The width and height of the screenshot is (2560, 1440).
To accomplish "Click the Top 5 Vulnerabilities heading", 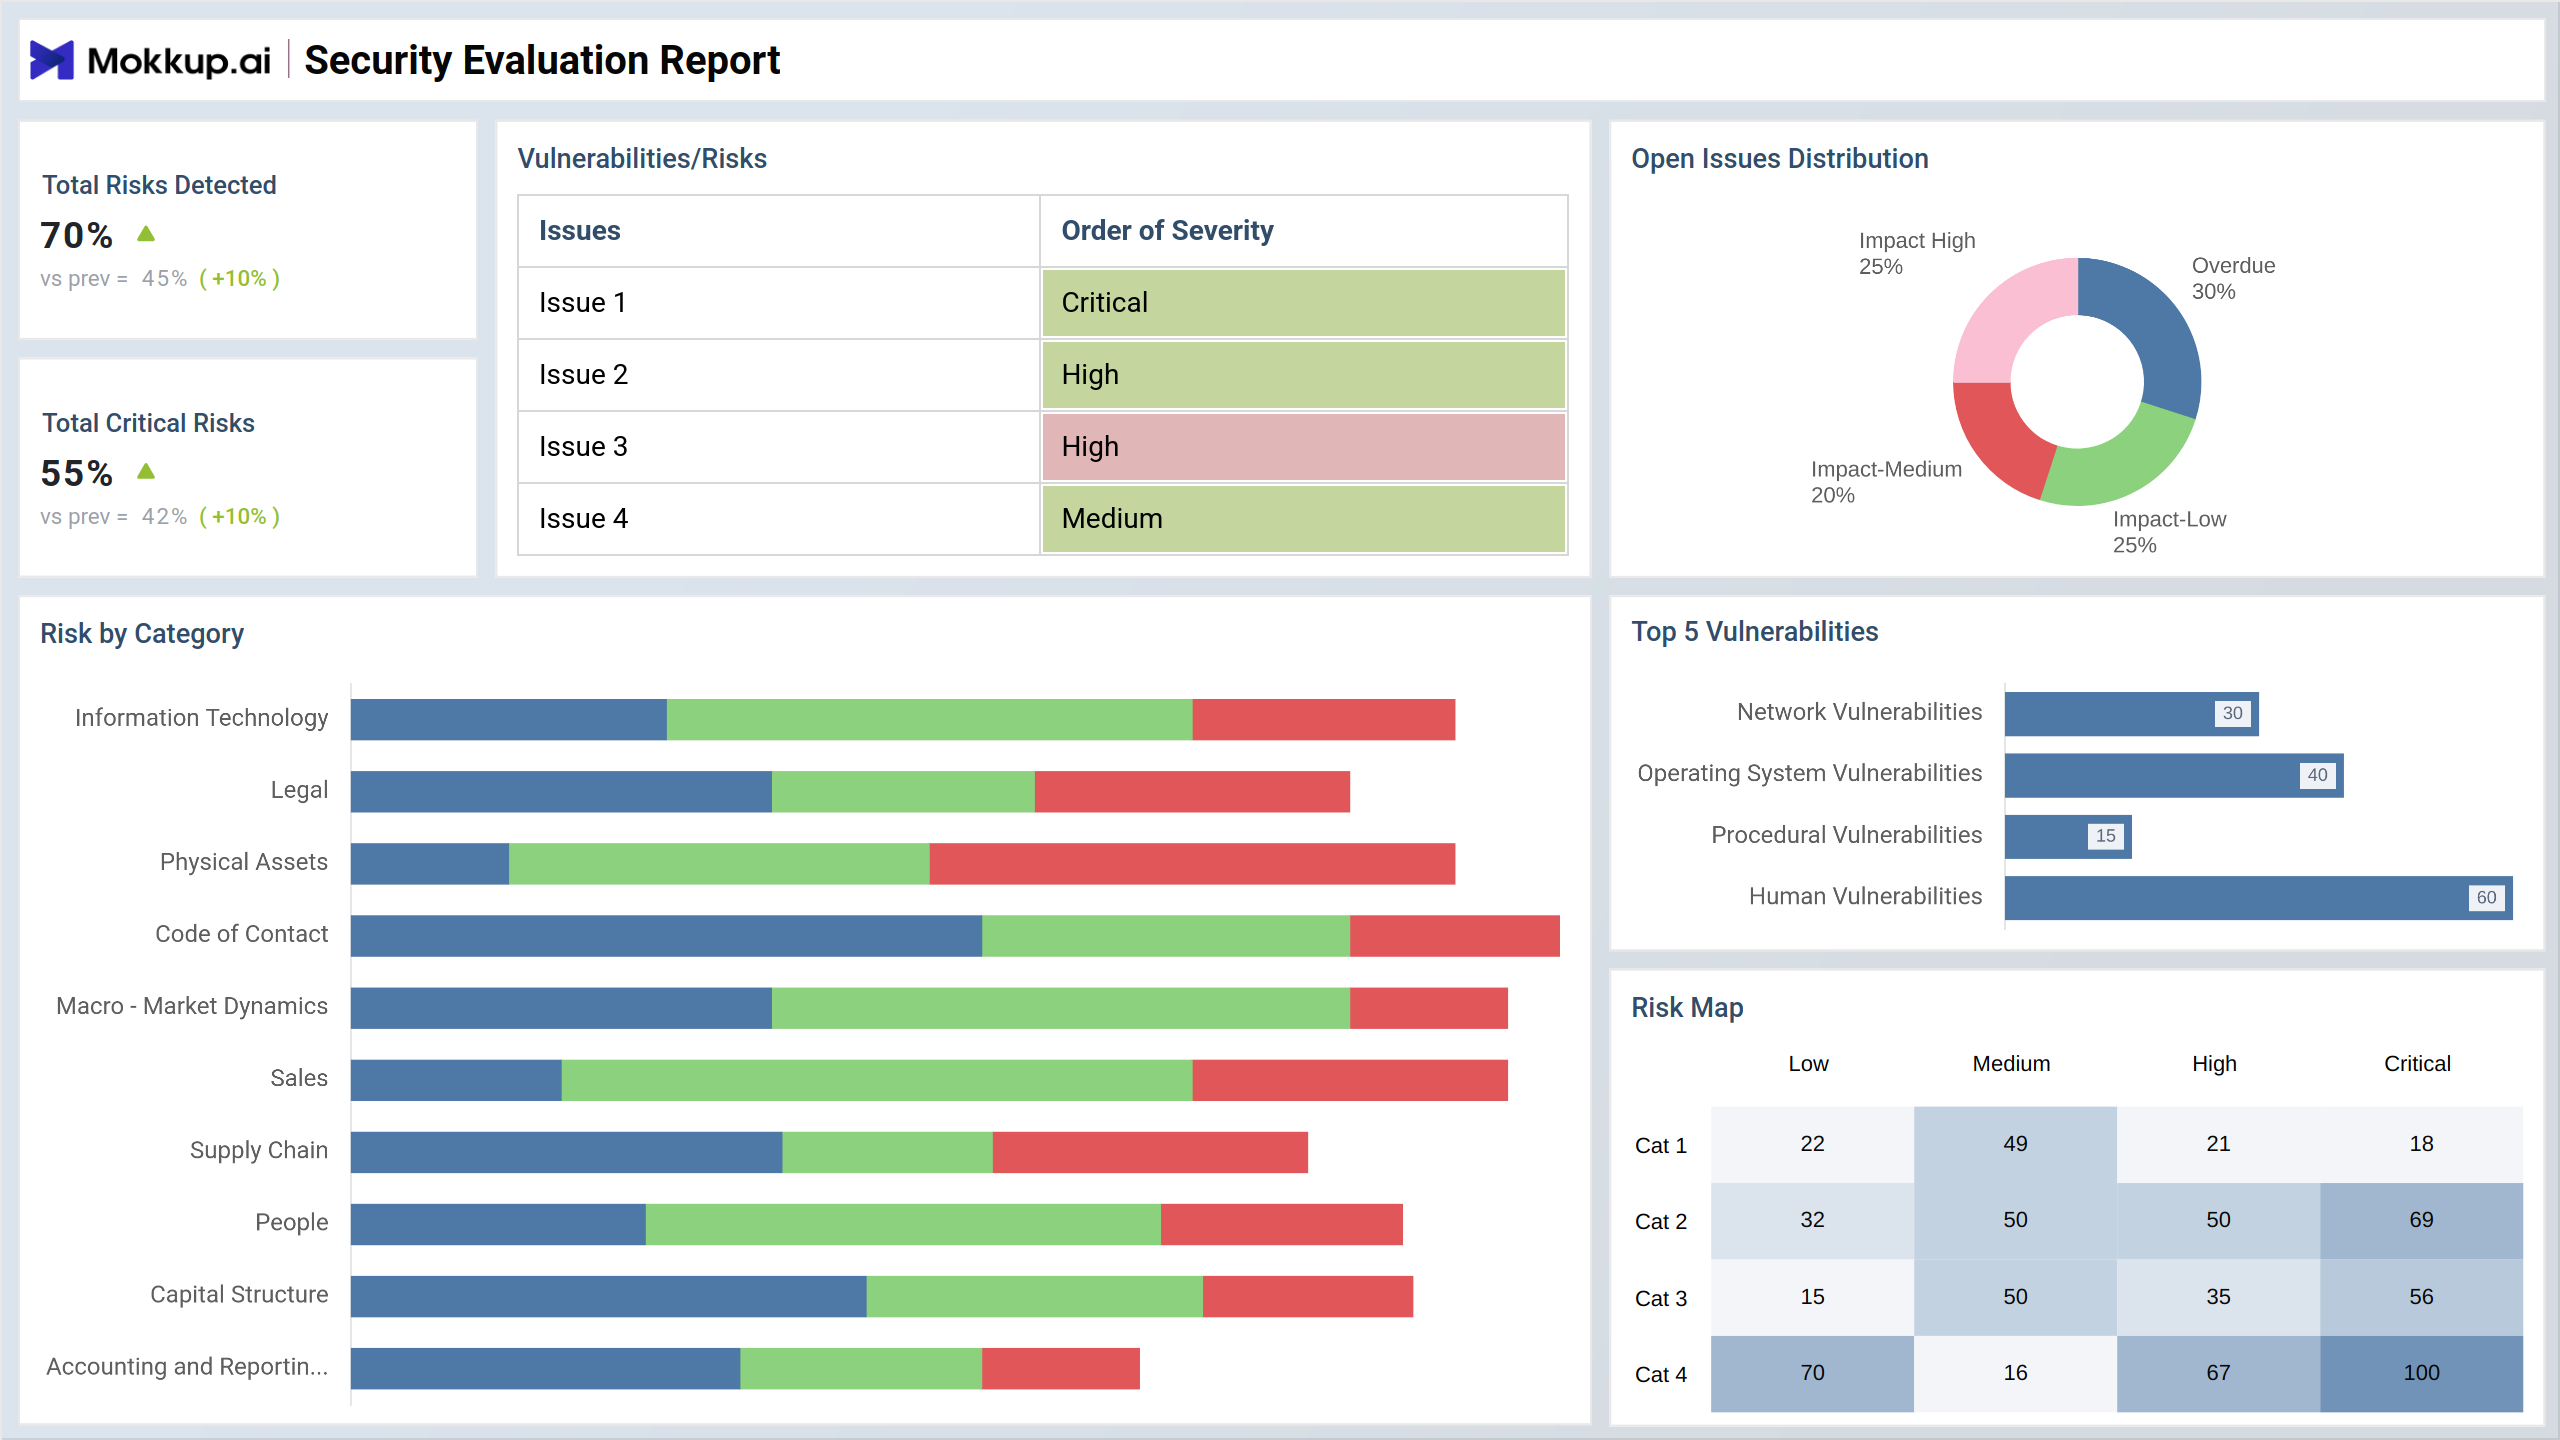I will 1754,632.
